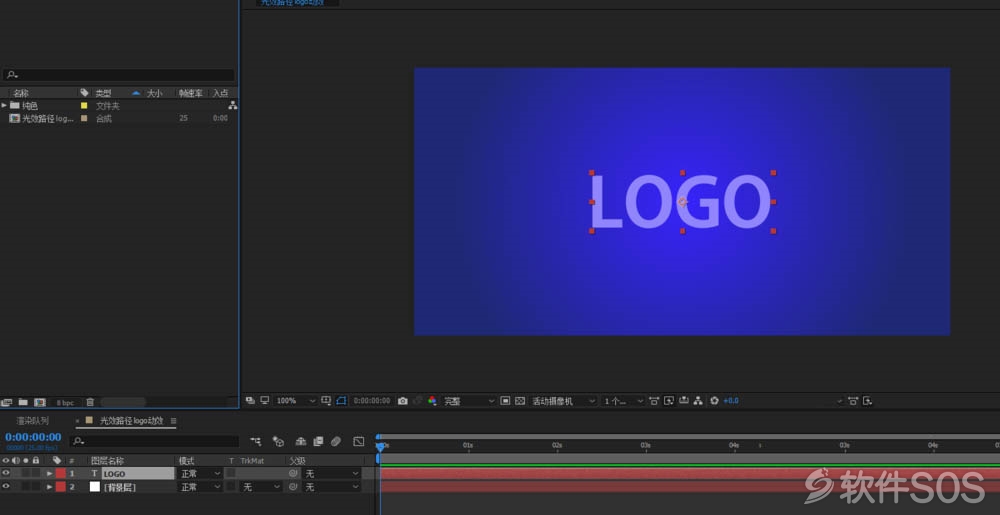Image resolution: width=1000 pixels, height=515 pixels.
Task: Click the +0.0 exposure value
Action: 731,401
